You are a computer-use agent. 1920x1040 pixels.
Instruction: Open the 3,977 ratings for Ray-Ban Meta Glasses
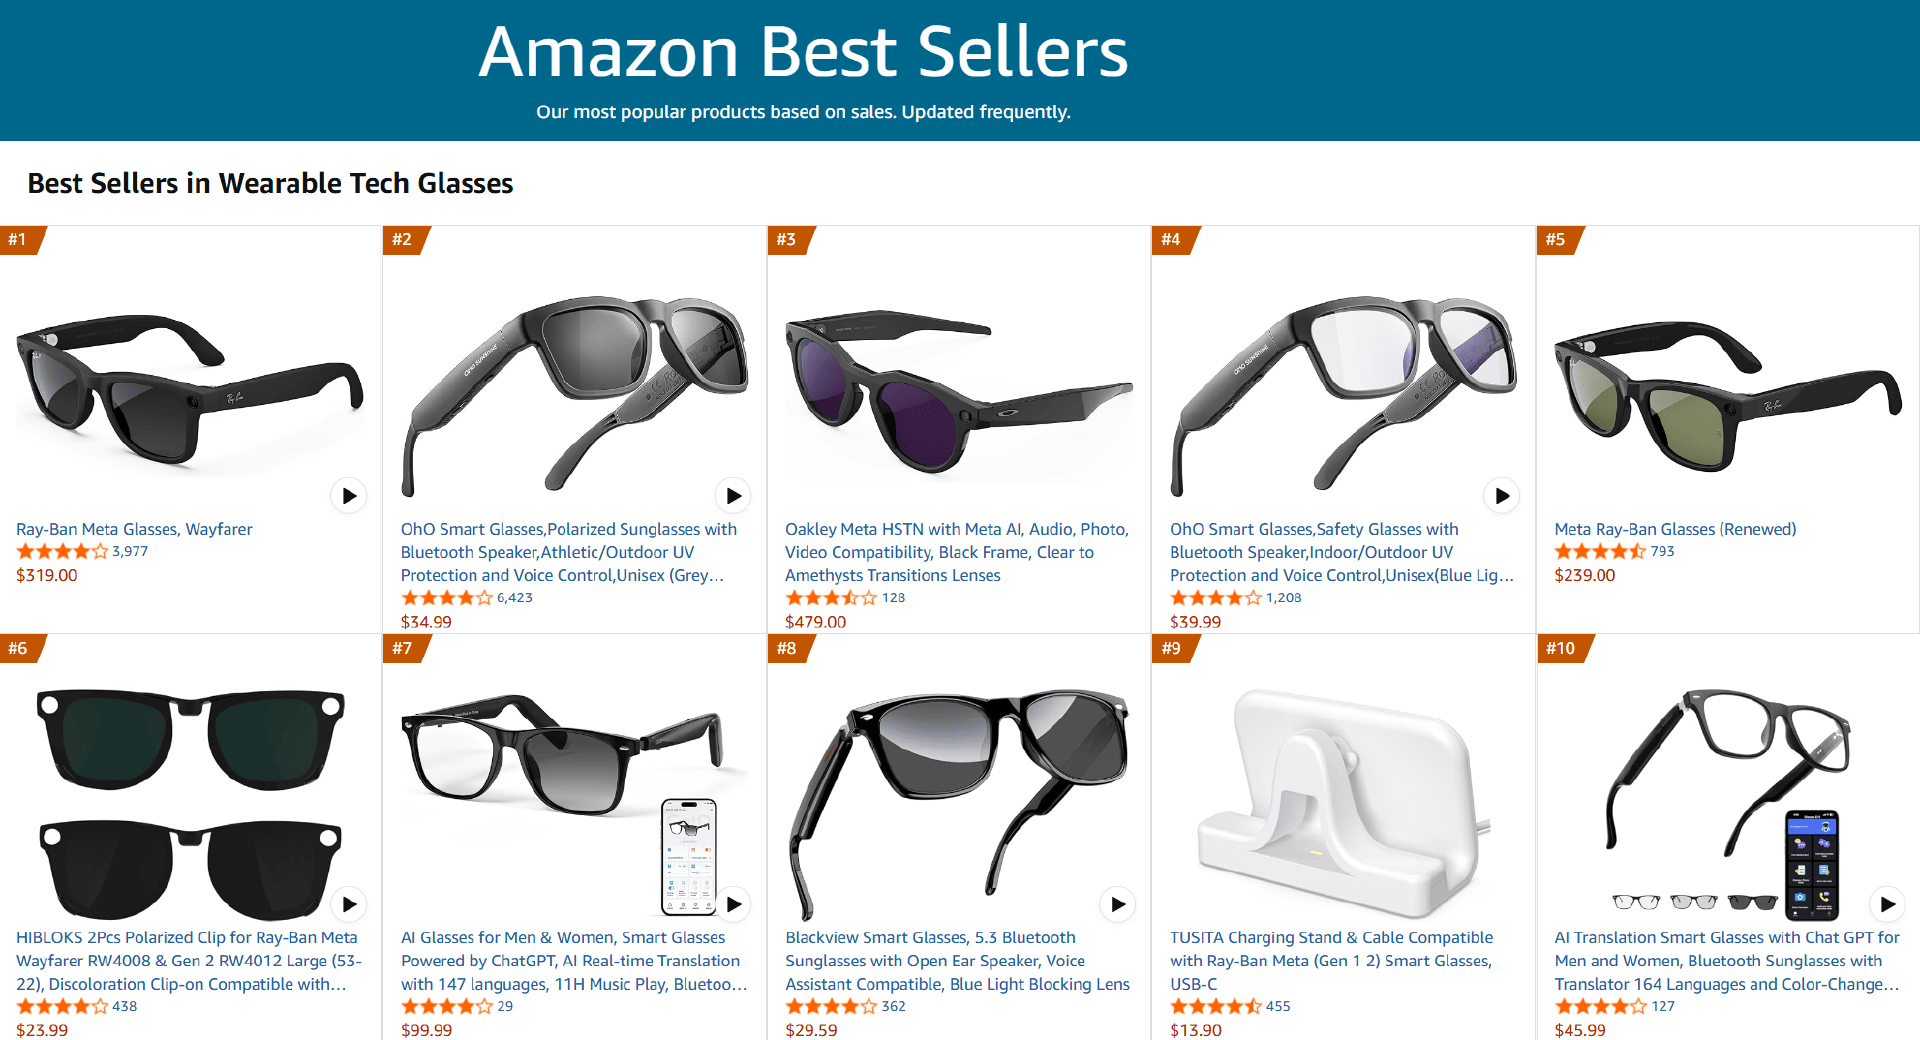click(x=130, y=551)
